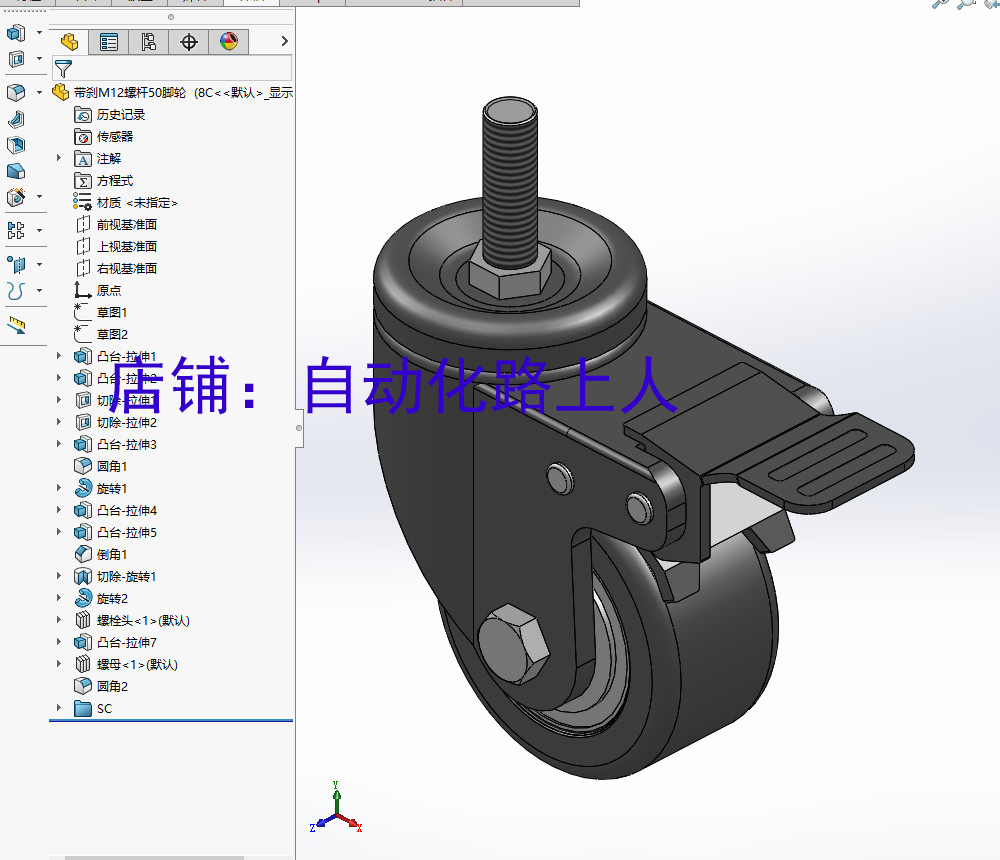Expand the 旋转2 revolve feature
Image resolution: width=1000 pixels, height=860 pixels.
pyautogui.click(x=59, y=598)
